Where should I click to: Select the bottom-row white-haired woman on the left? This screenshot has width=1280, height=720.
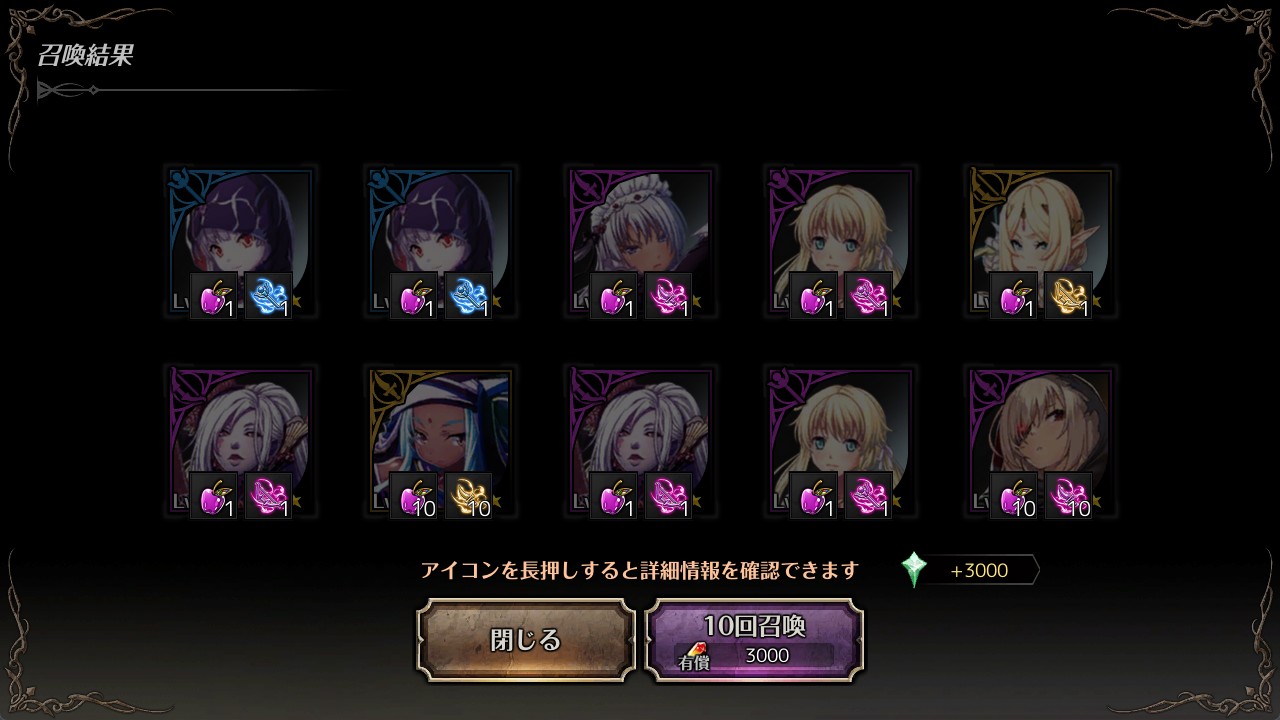click(241, 442)
